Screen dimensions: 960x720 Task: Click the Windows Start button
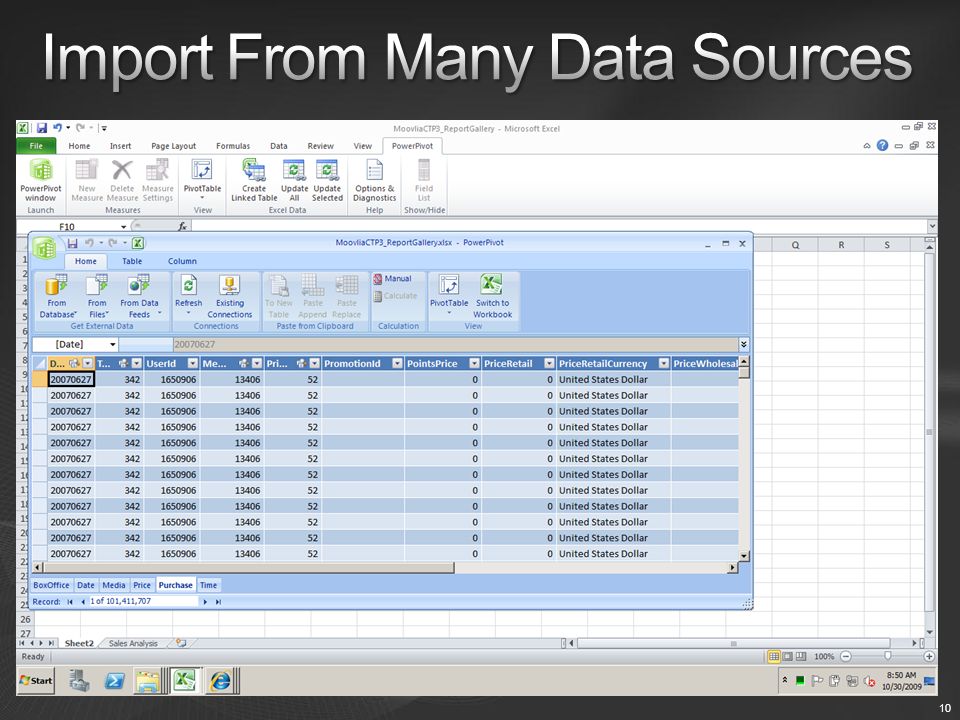coord(36,680)
